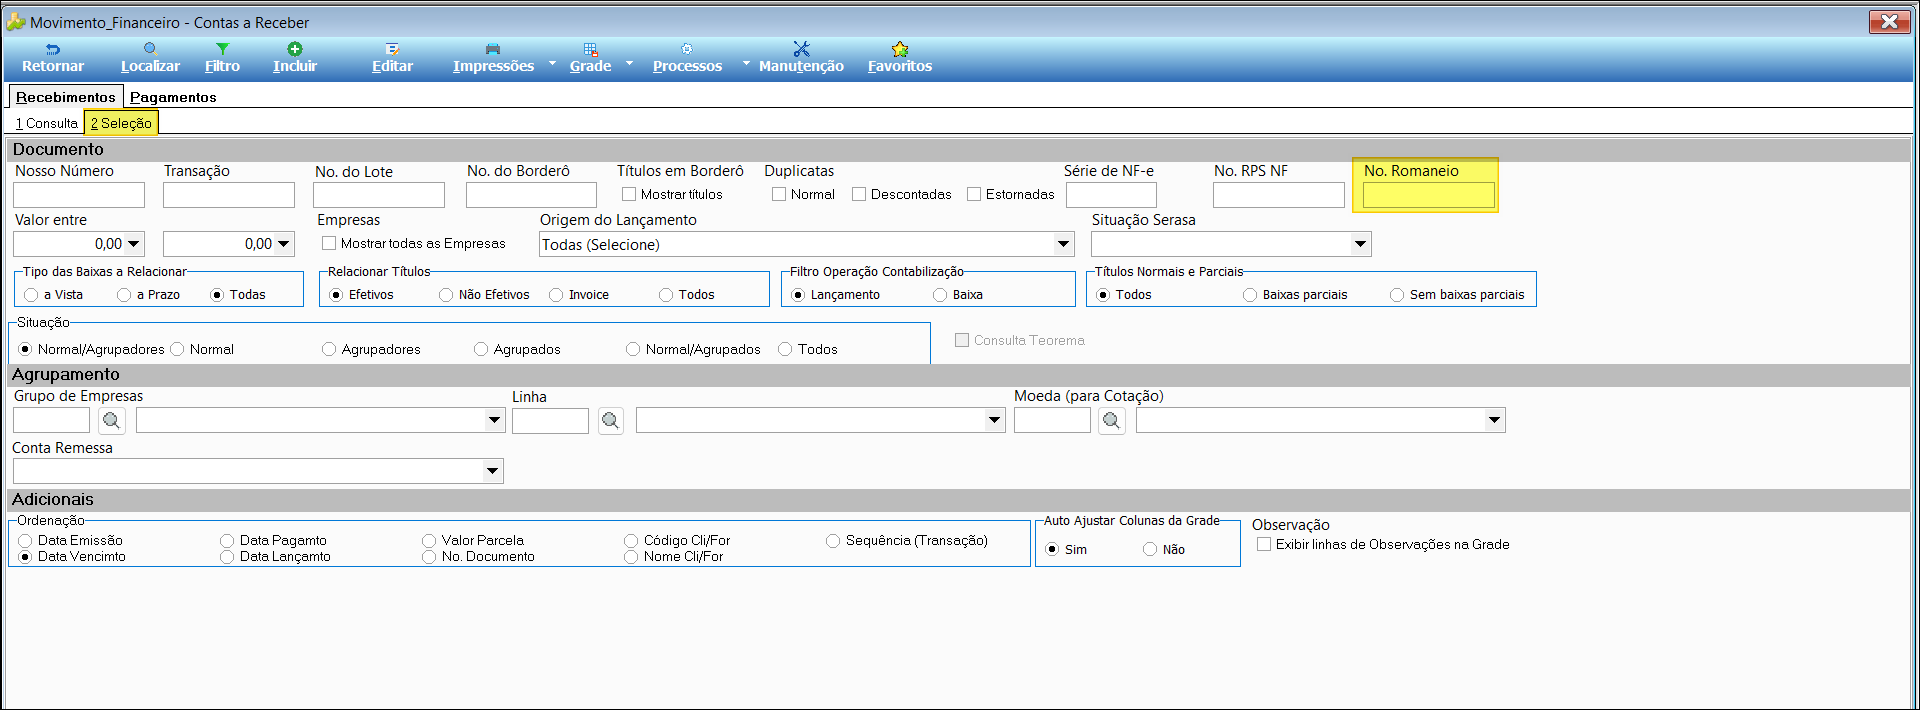Viewport: 1920px width, 710px height.
Task: Enable Mostrar todas as Empresas
Action: (329, 243)
